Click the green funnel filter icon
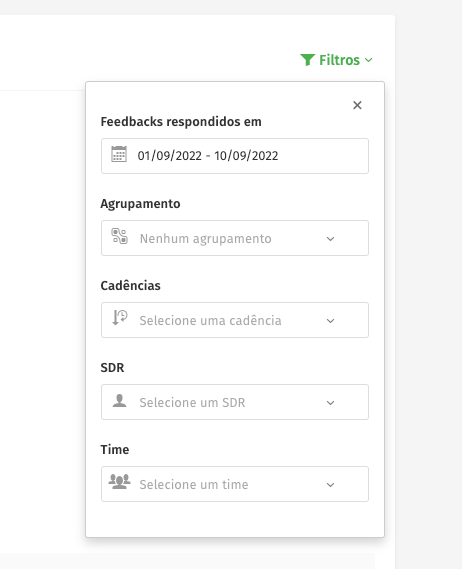Image resolution: width=462 pixels, height=569 pixels. tap(307, 60)
